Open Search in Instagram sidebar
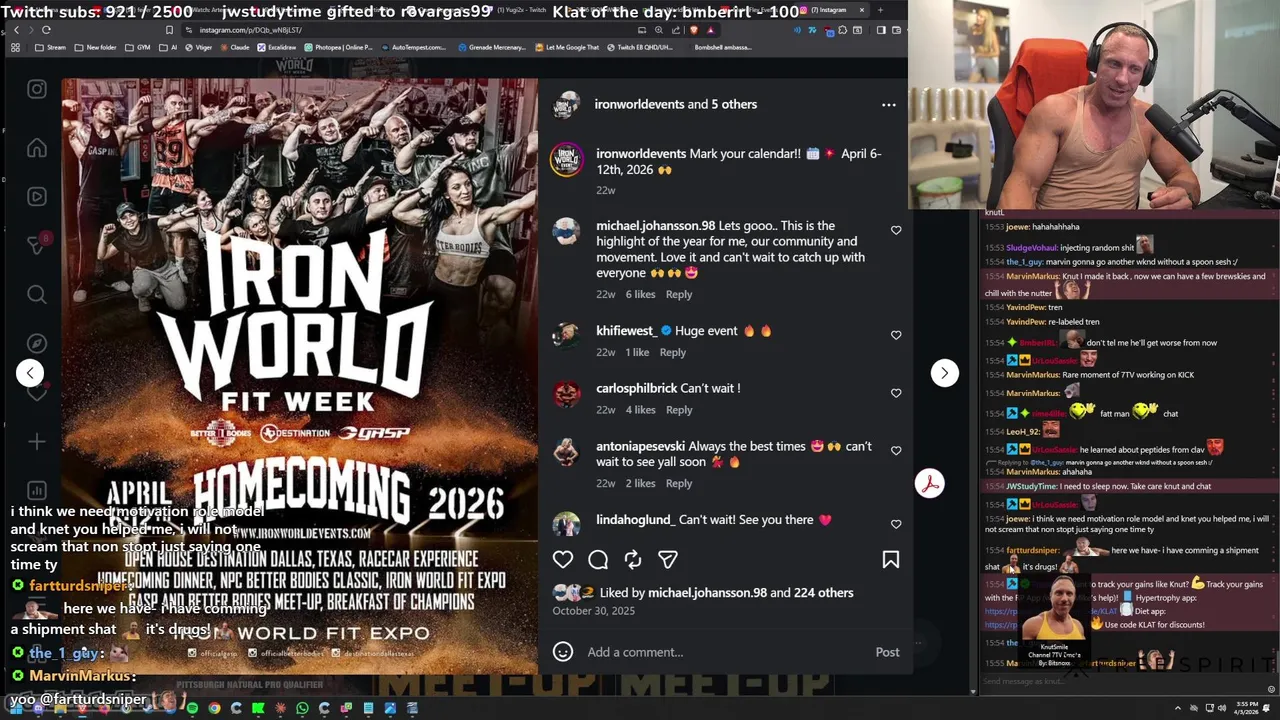 pos(37,294)
